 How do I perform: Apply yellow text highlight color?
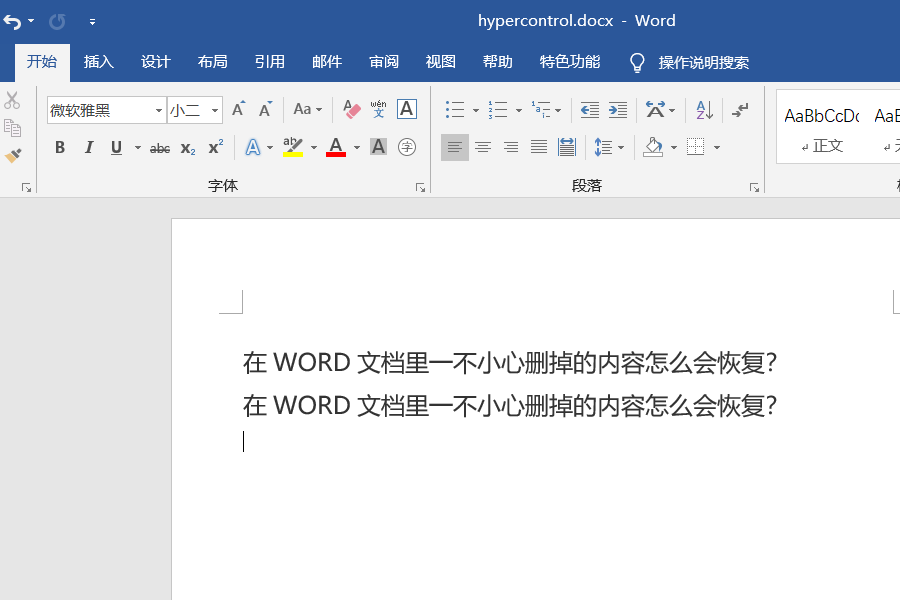coord(293,148)
